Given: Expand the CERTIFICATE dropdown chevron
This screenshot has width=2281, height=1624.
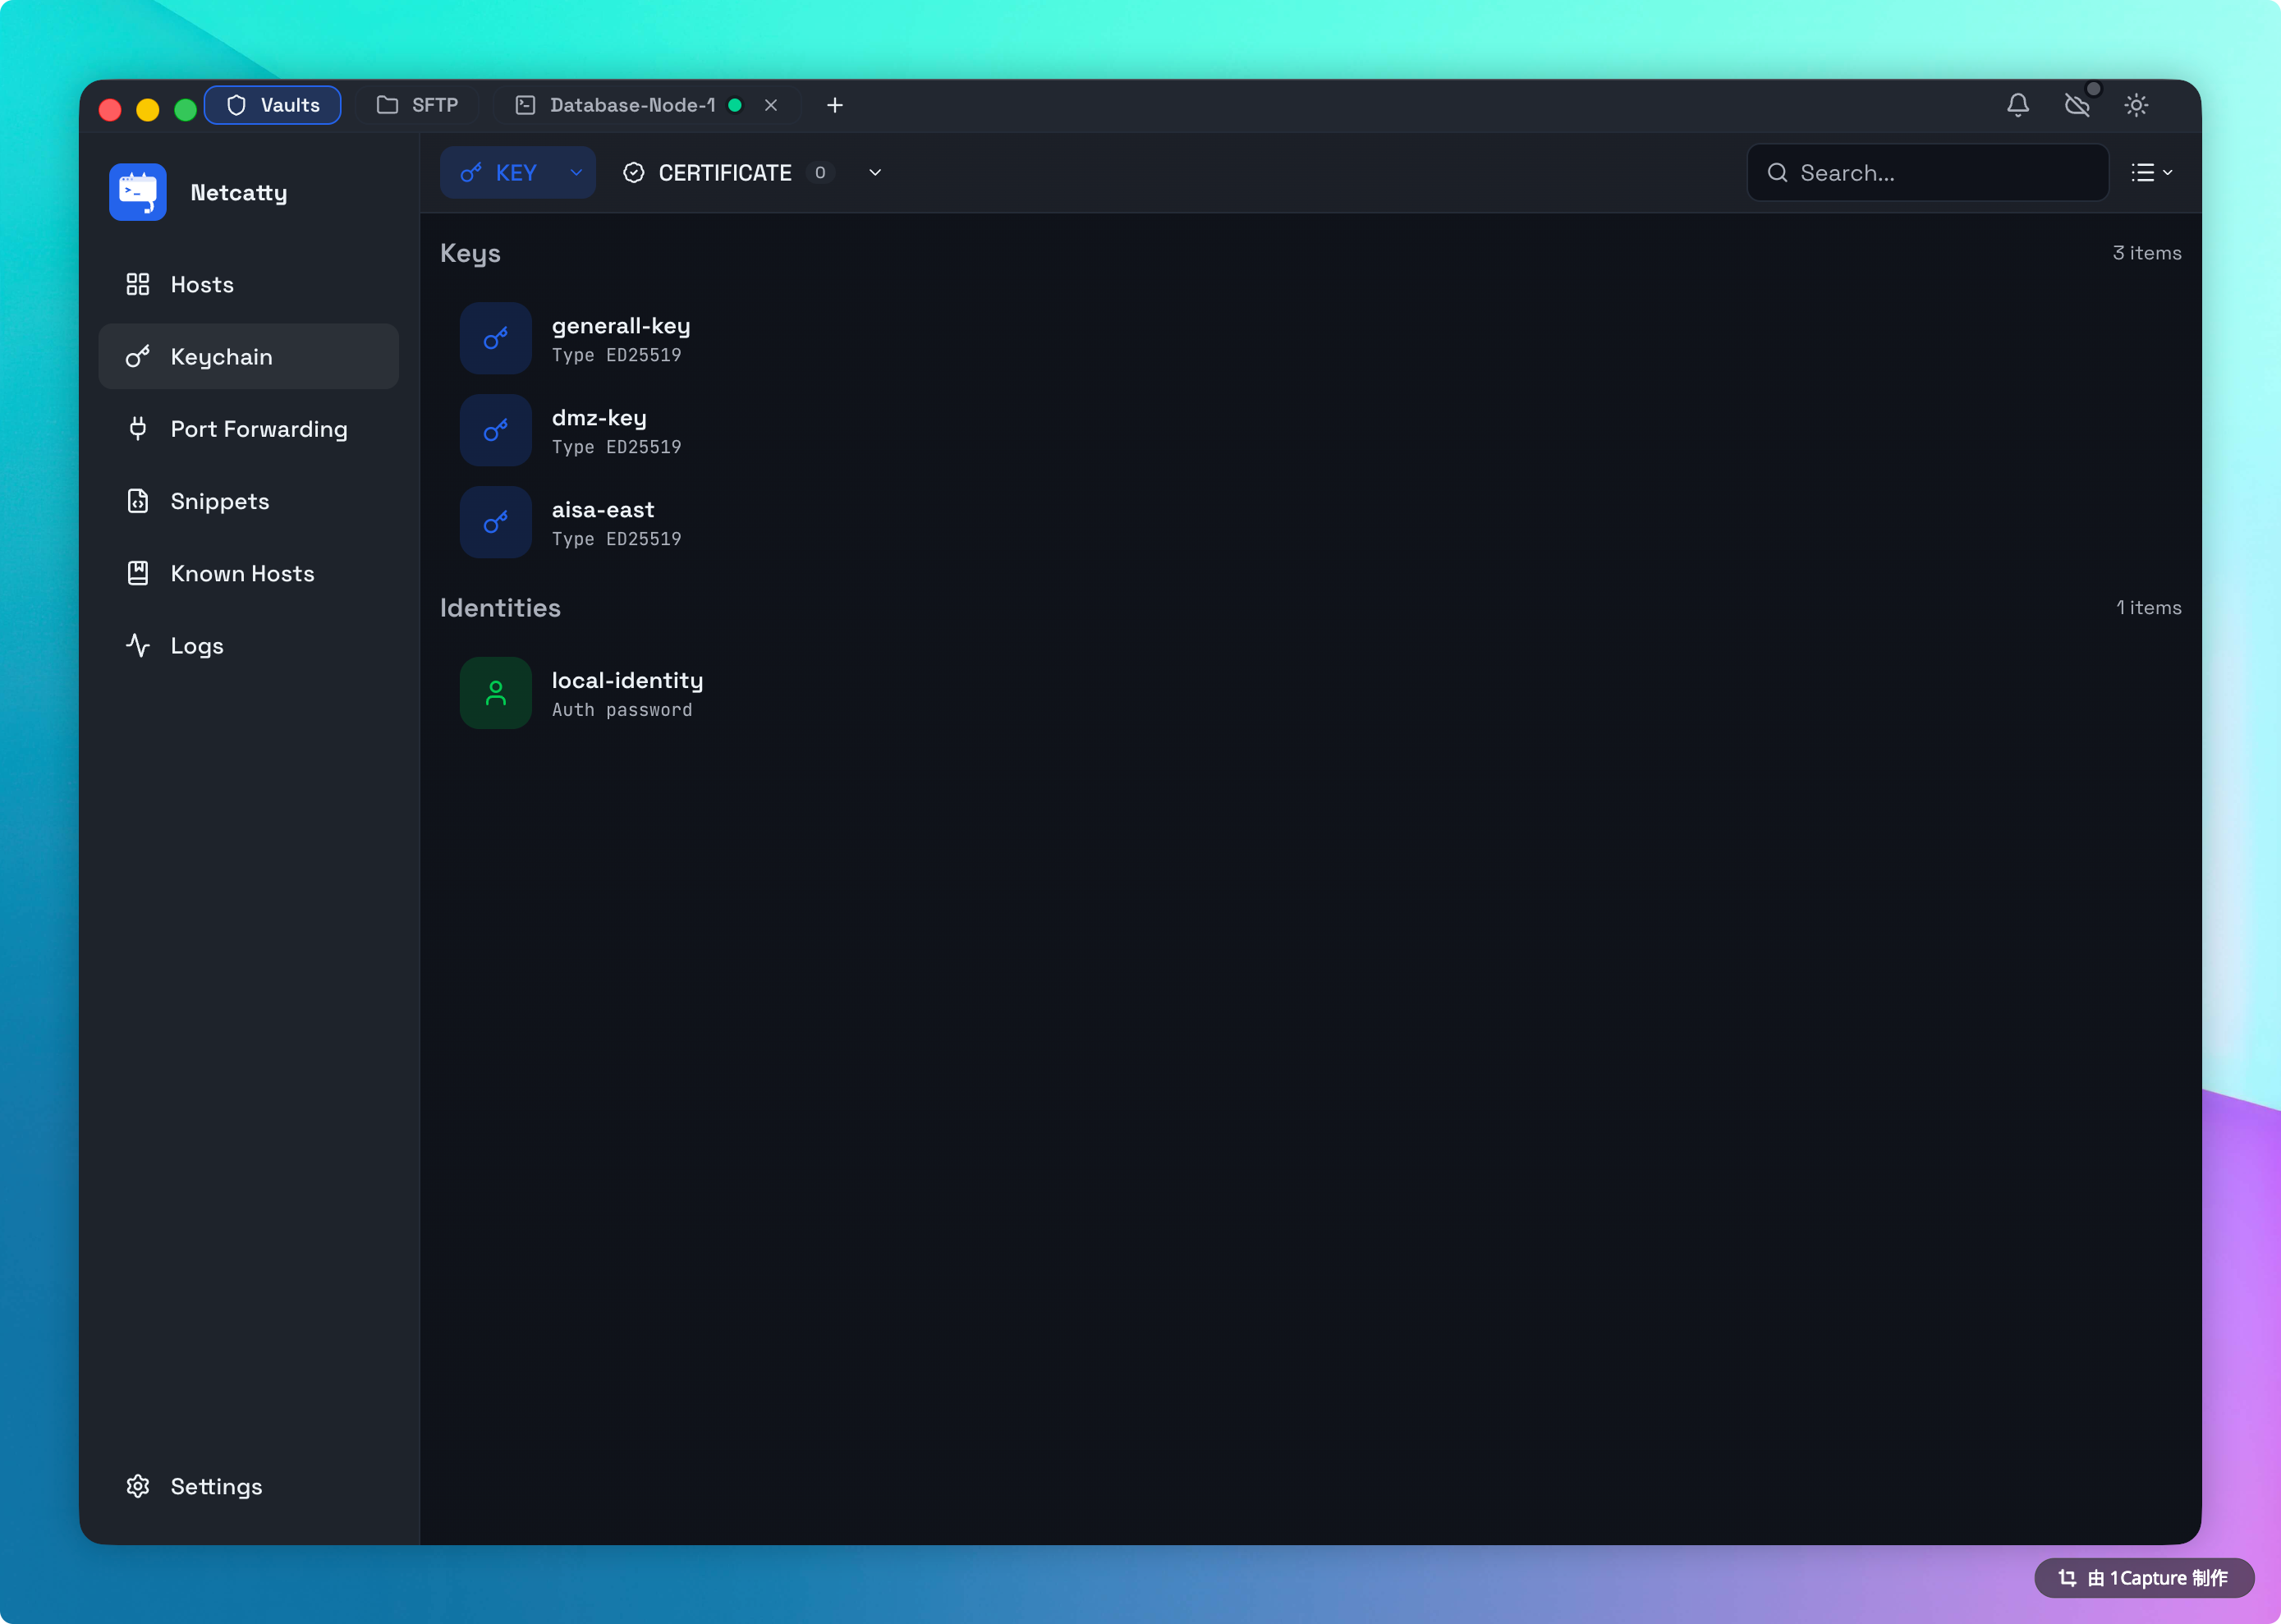Looking at the screenshot, I should click(x=875, y=173).
